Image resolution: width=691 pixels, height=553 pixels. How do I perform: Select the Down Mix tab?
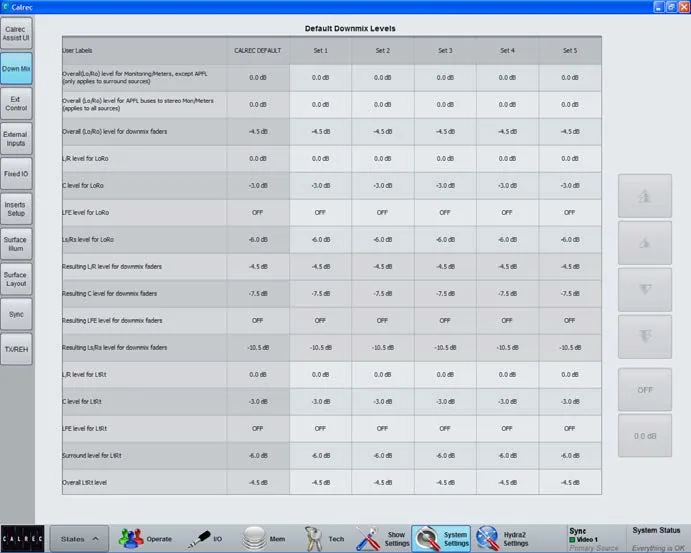[16, 69]
